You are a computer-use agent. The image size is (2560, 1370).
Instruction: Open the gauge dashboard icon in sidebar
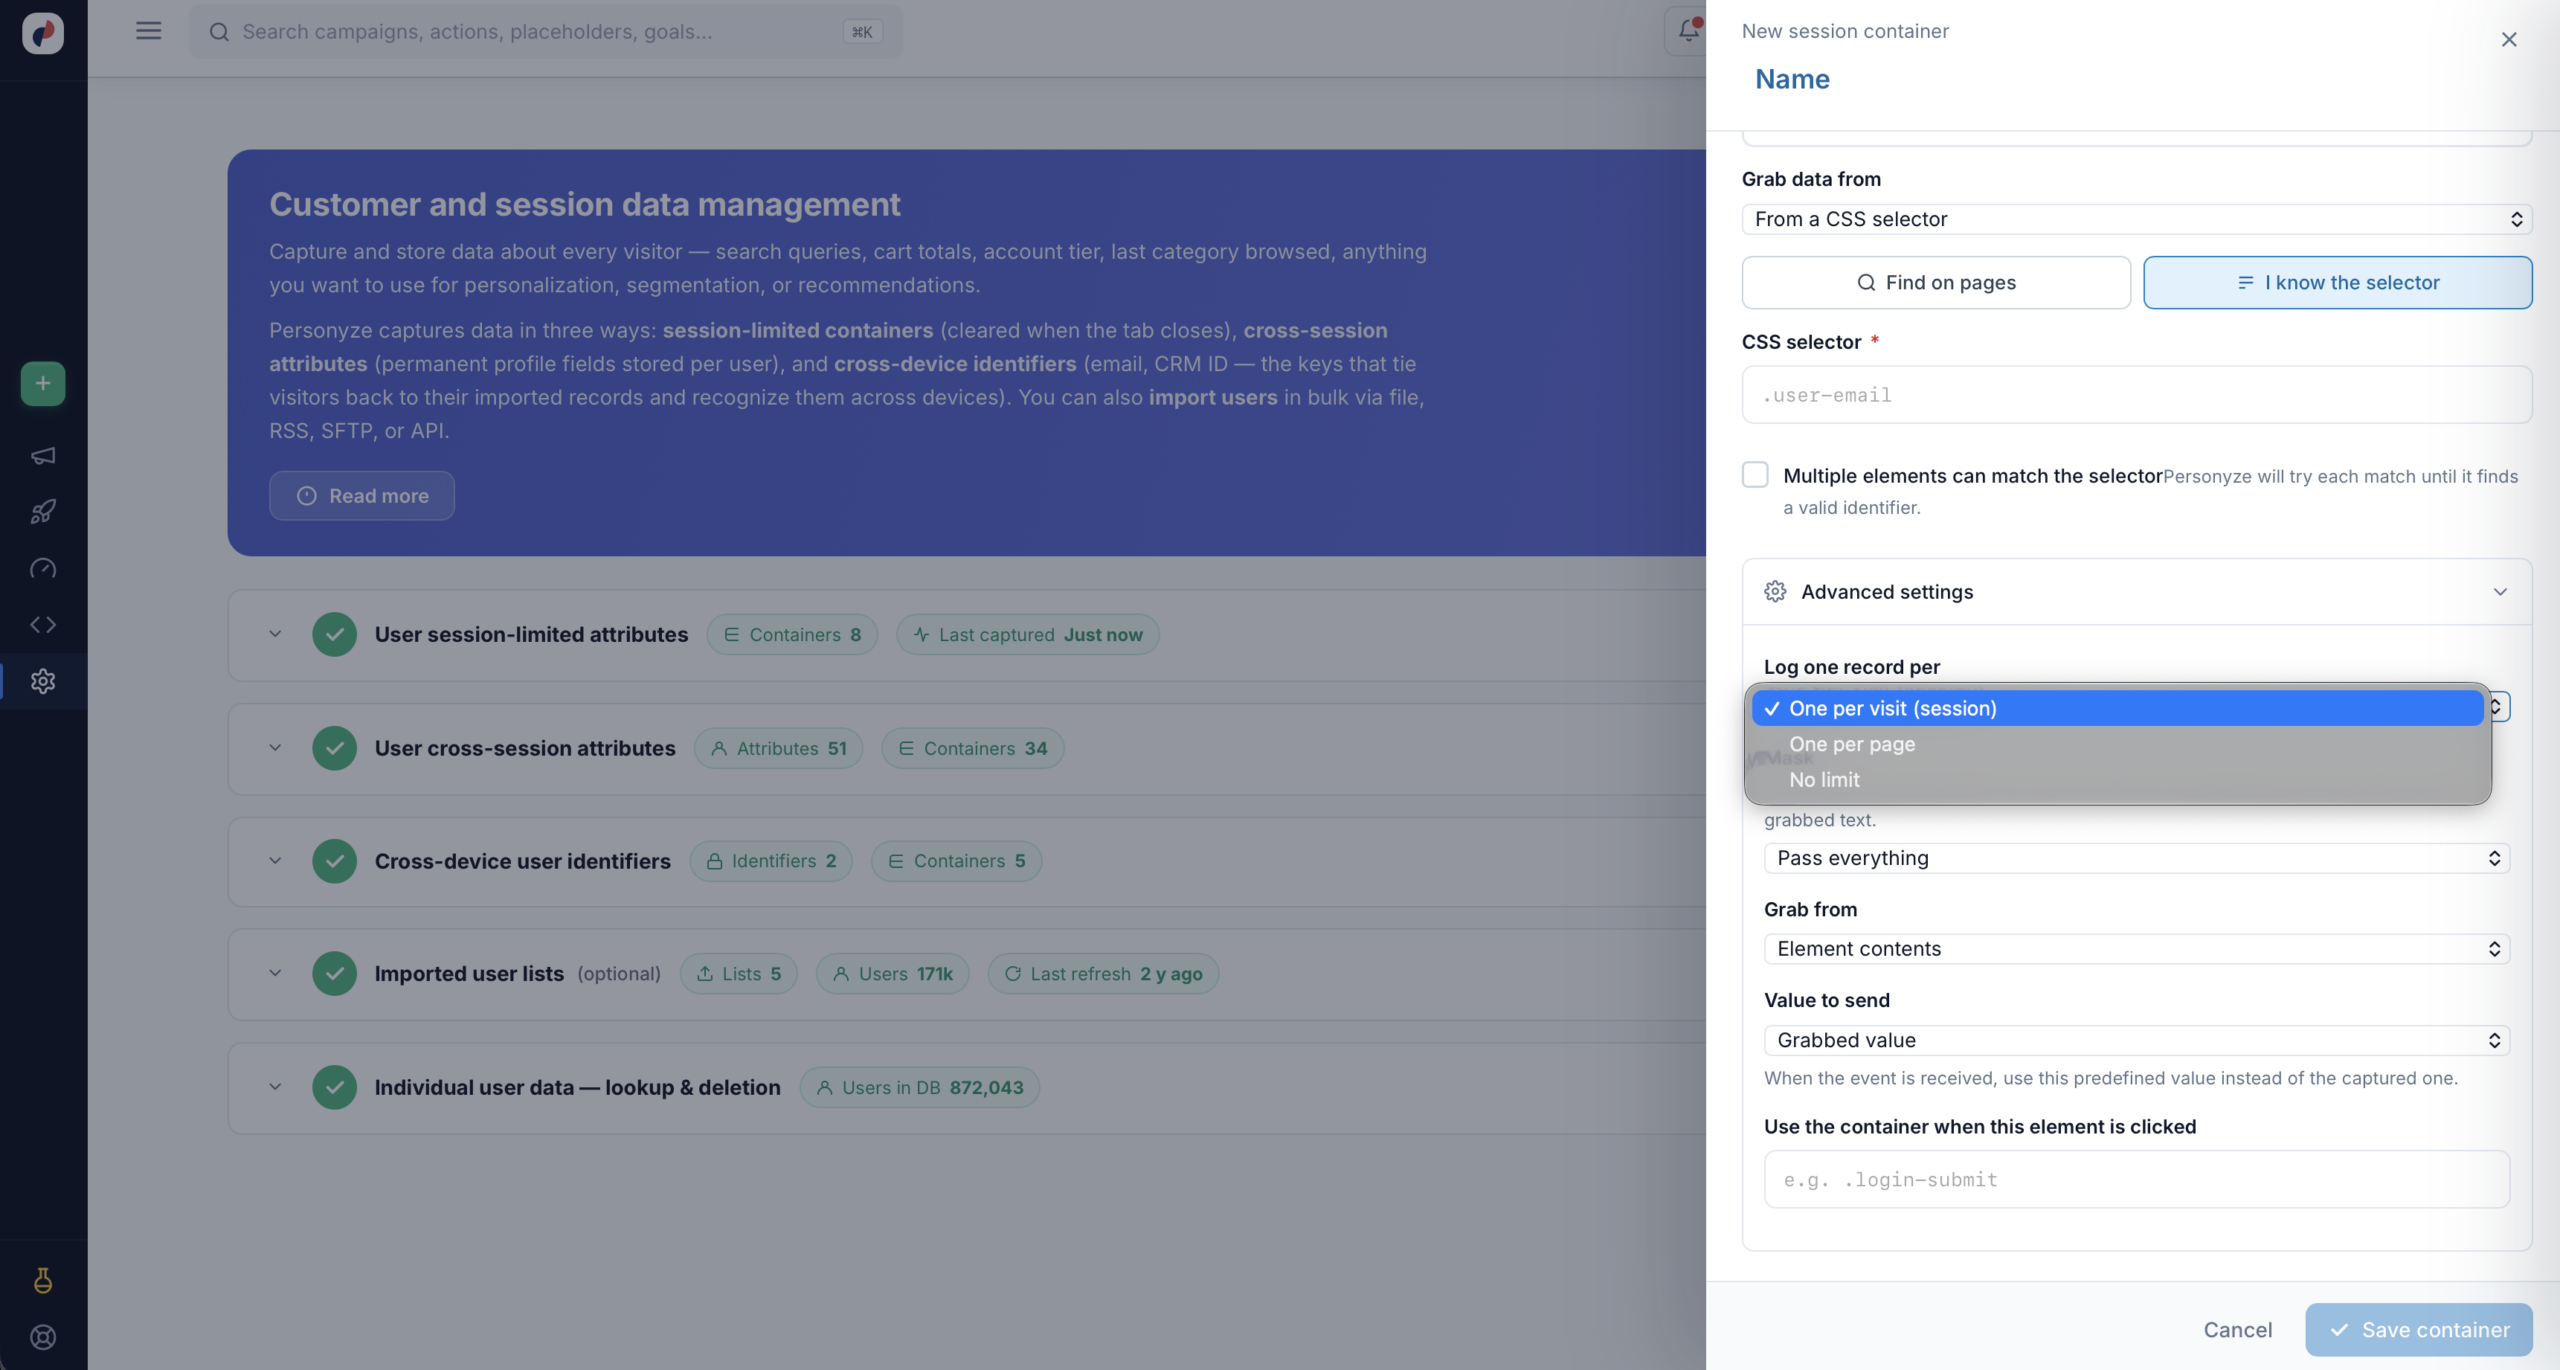(x=43, y=568)
